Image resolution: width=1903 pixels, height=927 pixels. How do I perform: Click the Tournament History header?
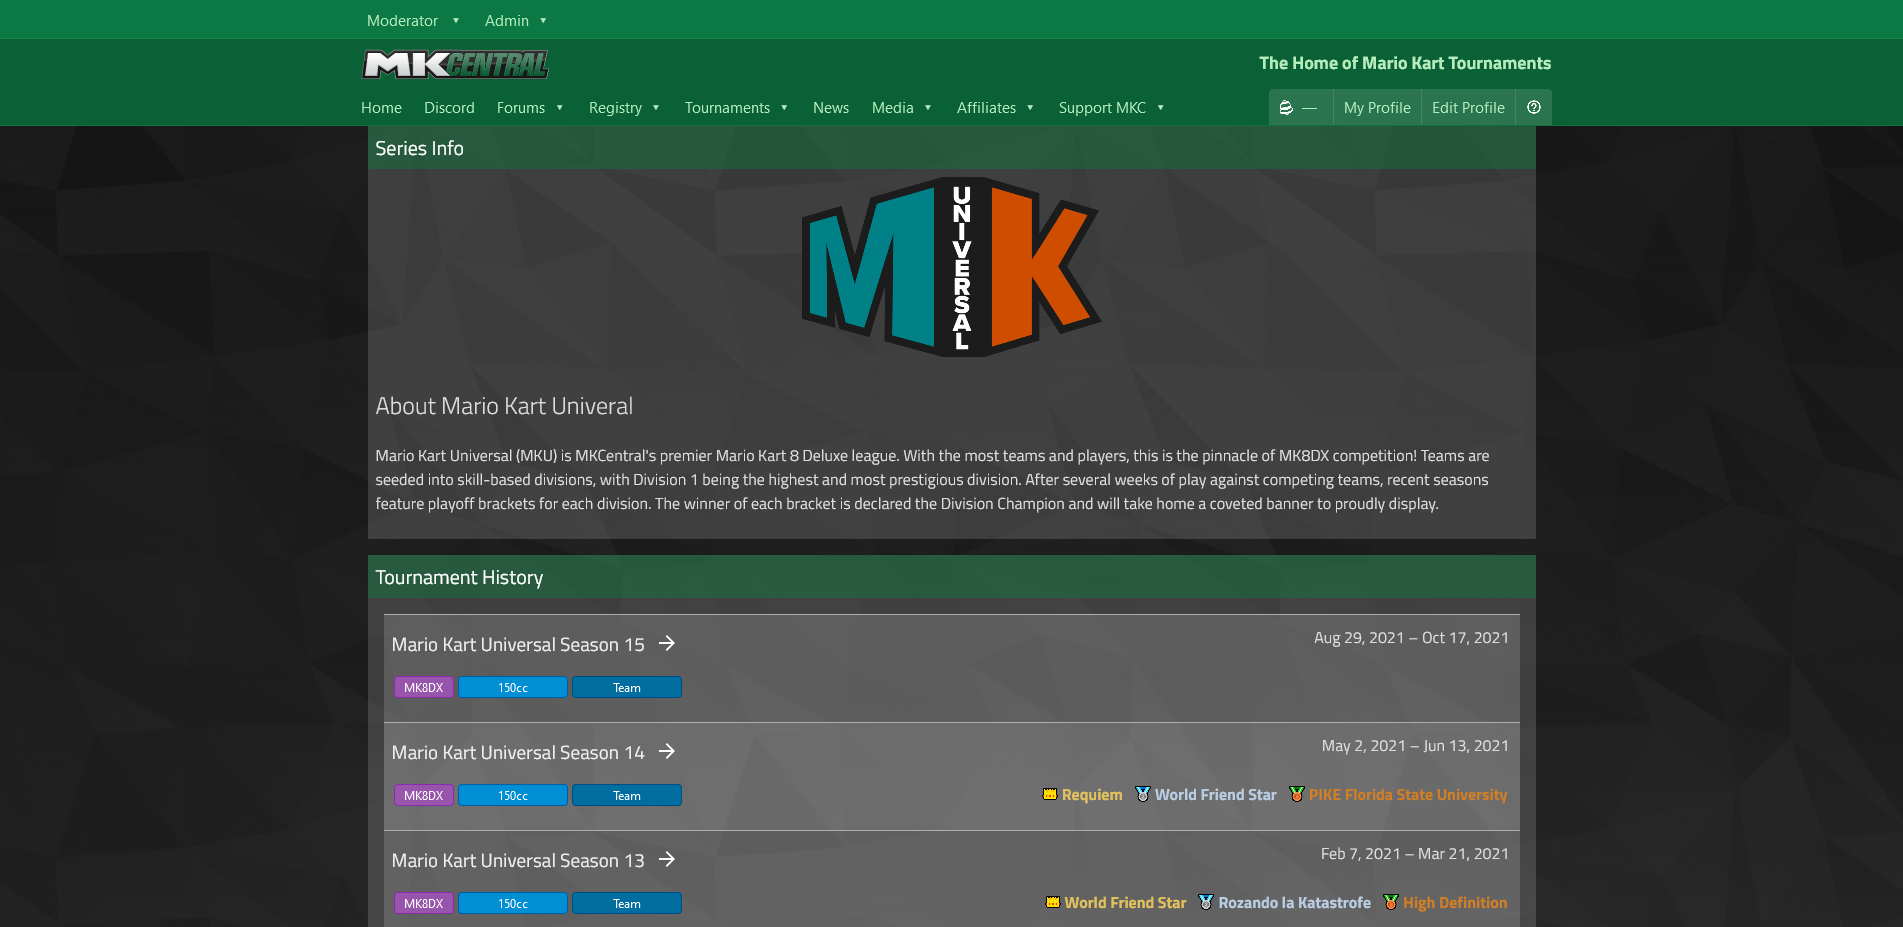951,577
